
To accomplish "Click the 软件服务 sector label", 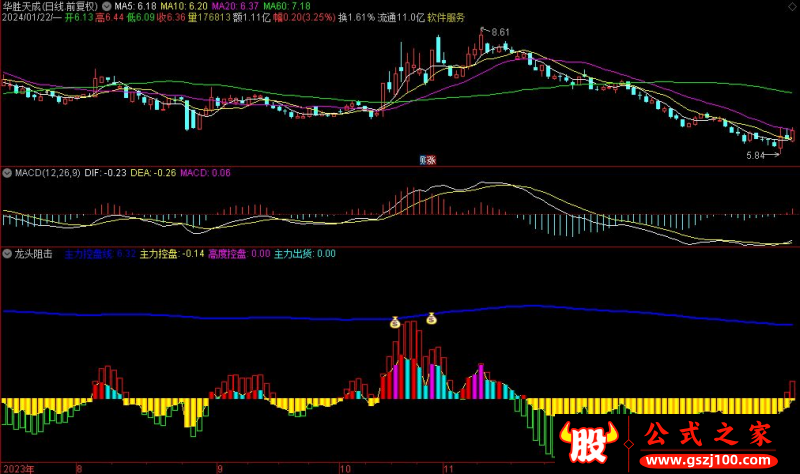I will pos(445,18).
